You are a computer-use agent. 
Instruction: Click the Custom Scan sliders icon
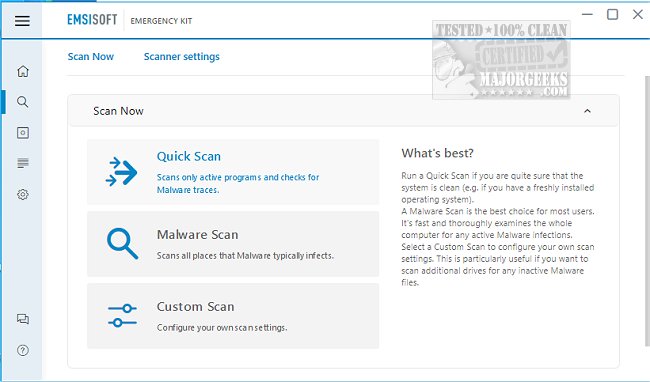pos(122,315)
